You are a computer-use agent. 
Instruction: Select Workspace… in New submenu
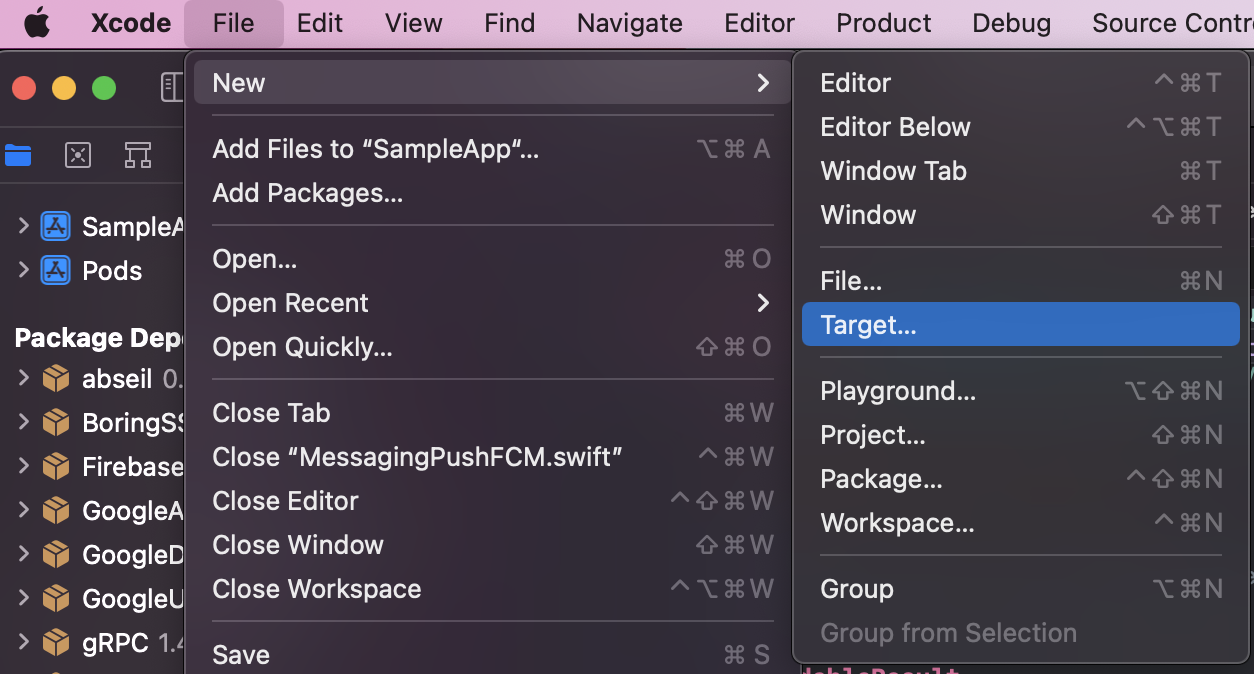tap(1021, 523)
